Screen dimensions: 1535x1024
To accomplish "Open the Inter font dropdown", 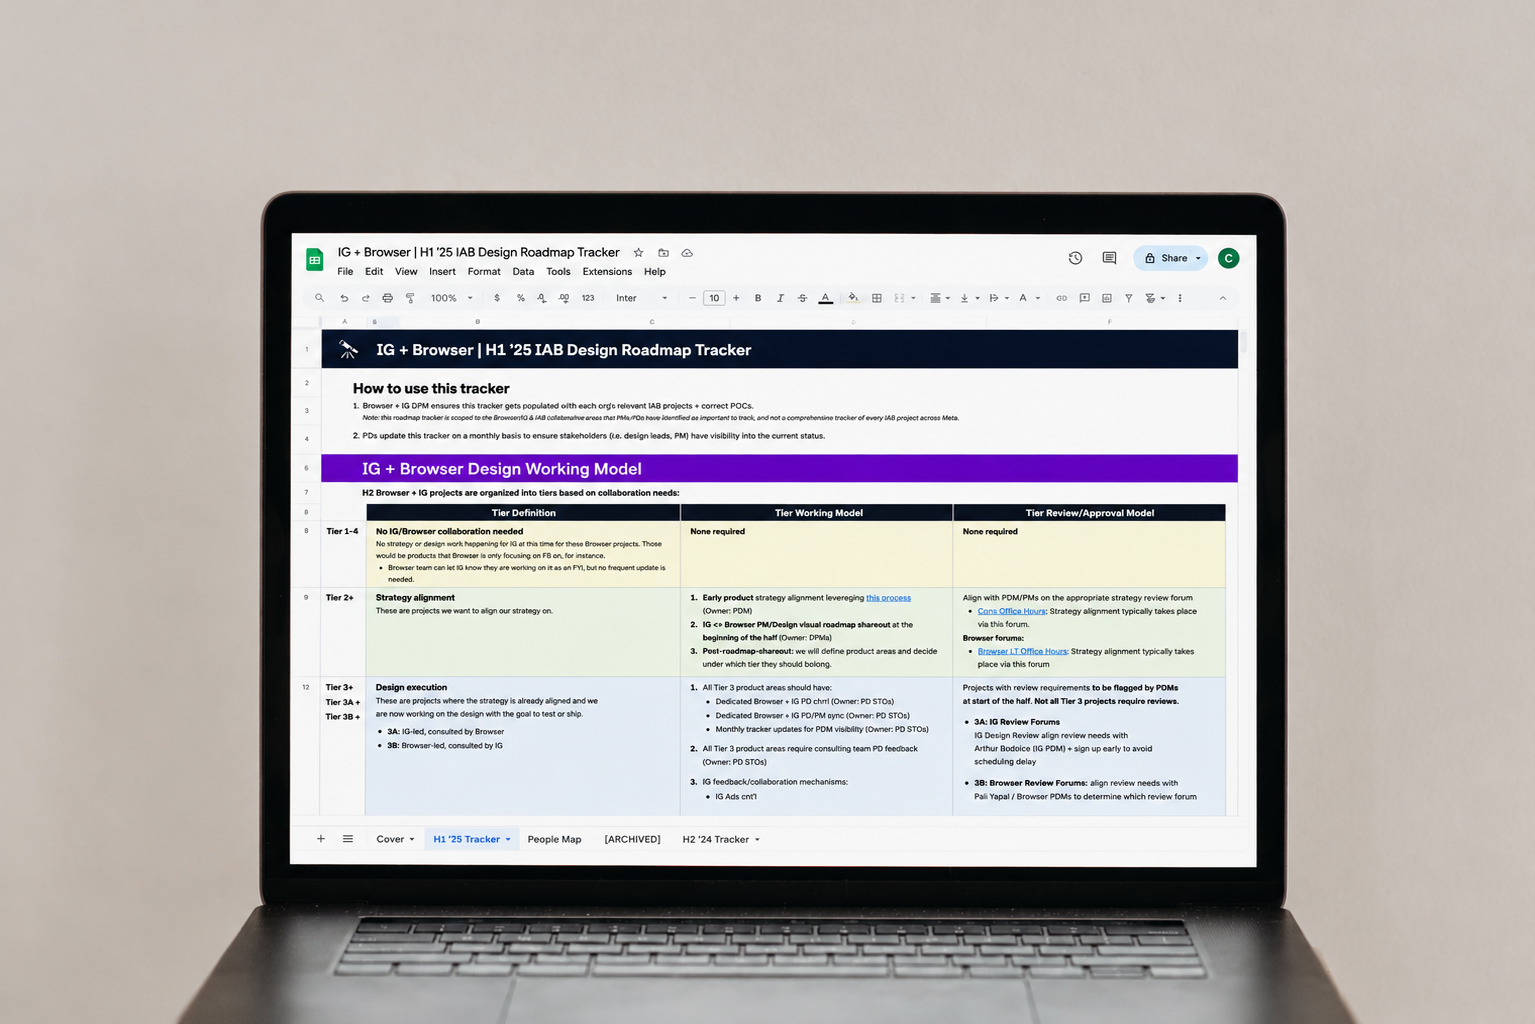I will pos(641,298).
